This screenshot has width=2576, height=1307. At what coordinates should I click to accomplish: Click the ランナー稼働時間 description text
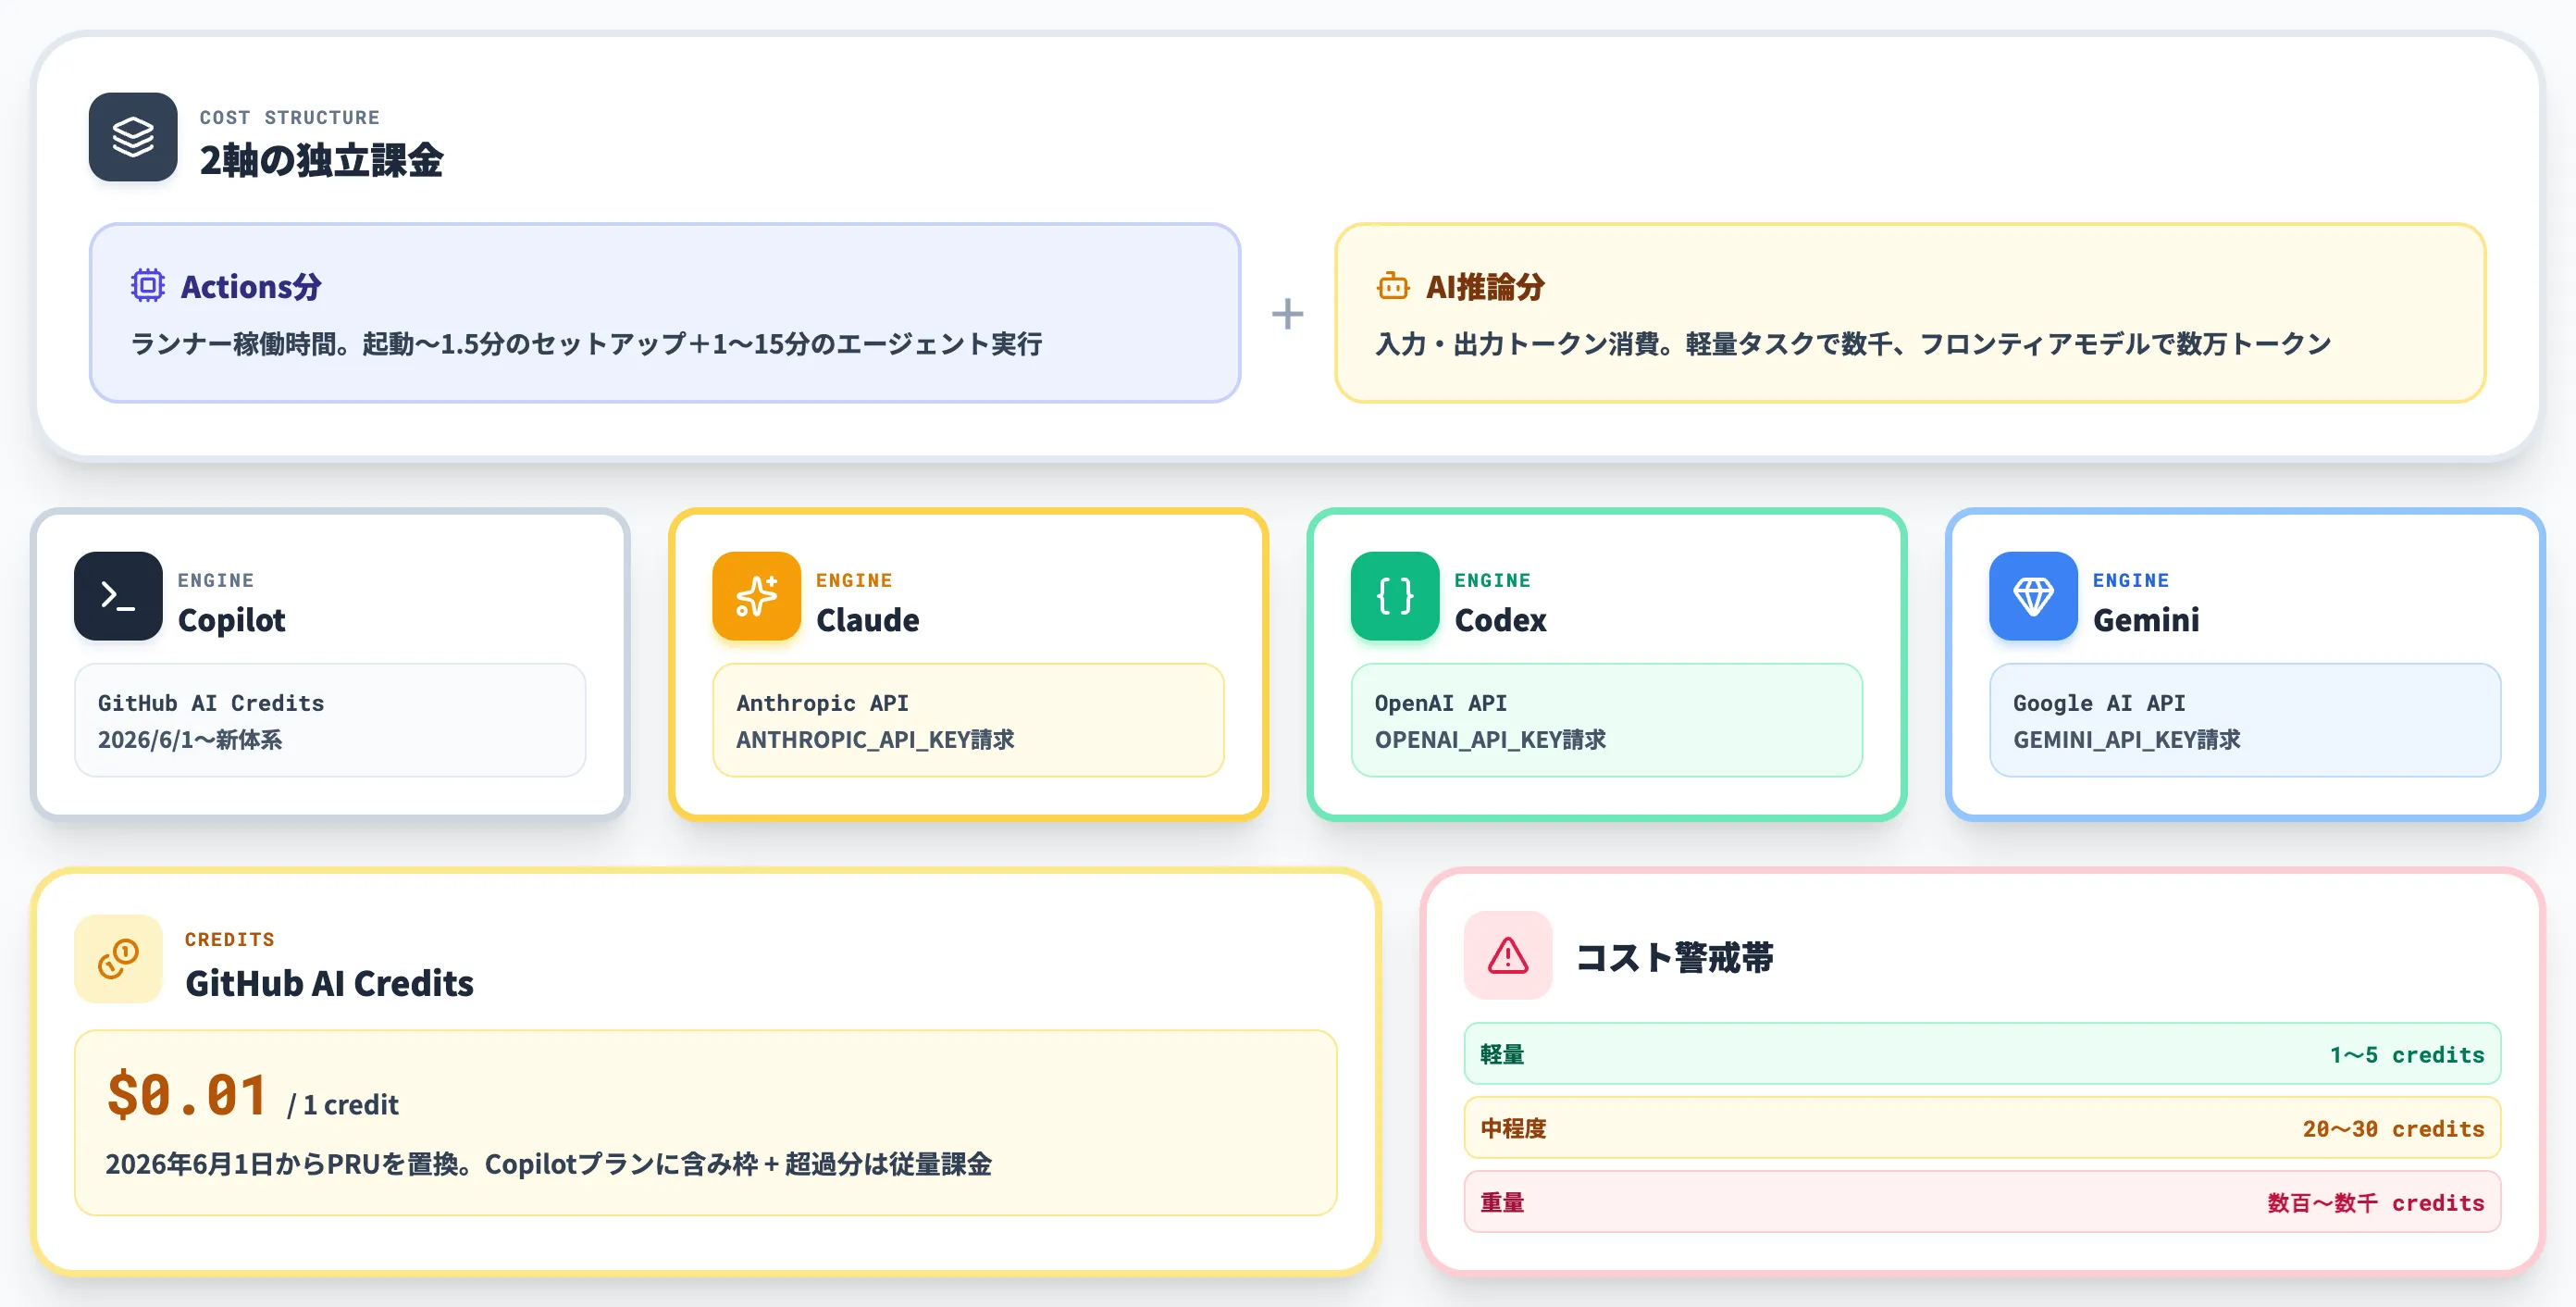tap(586, 344)
